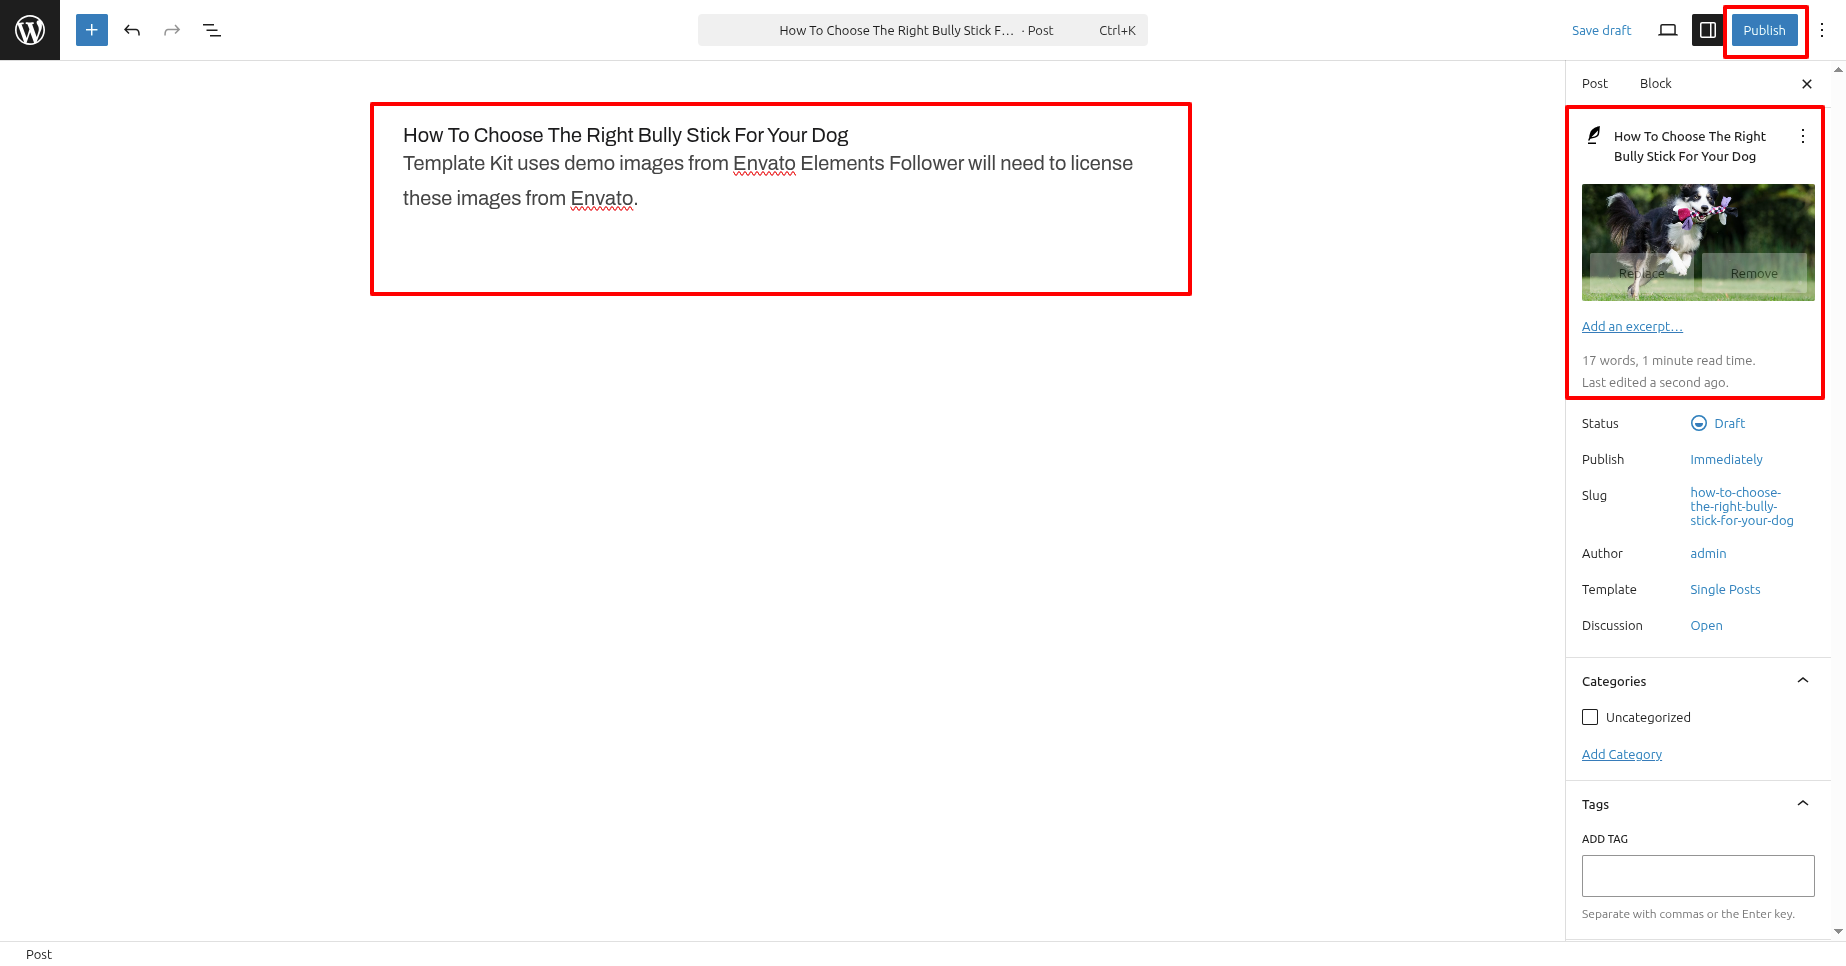Collapse the Tags panel
The height and width of the screenshot is (966, 1846).
coord(1802,804)
